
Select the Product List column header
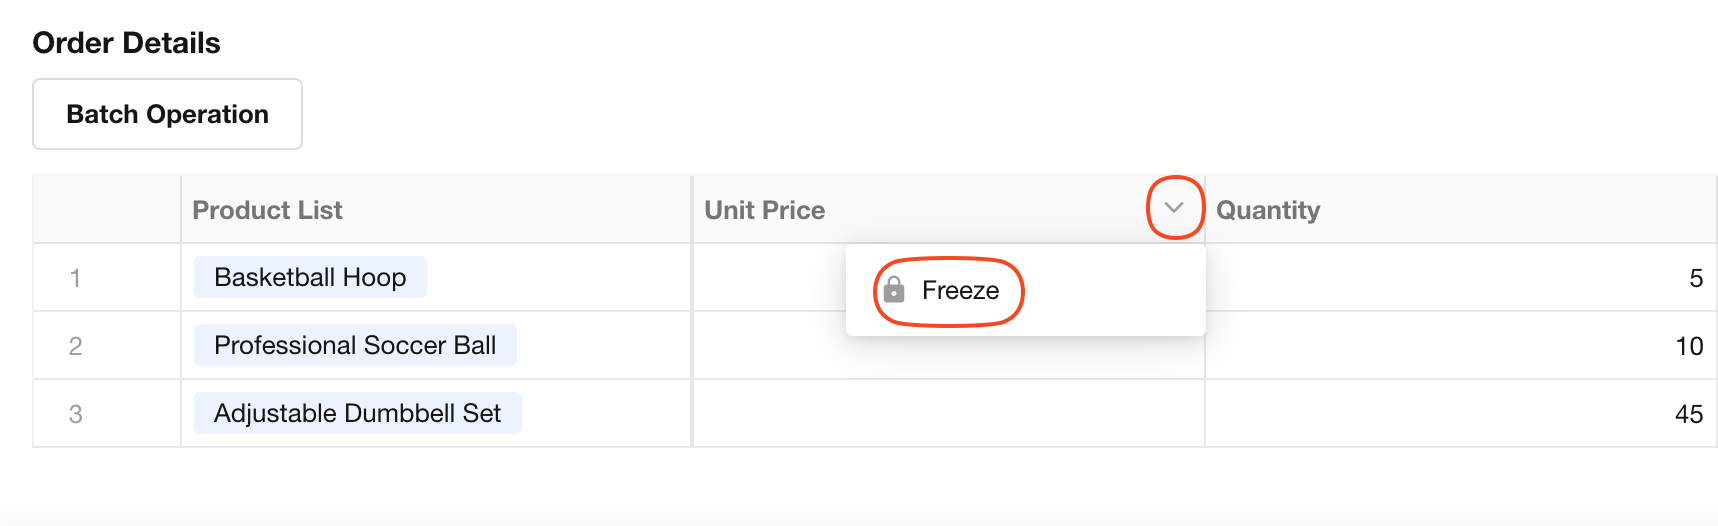pos(267,210)
